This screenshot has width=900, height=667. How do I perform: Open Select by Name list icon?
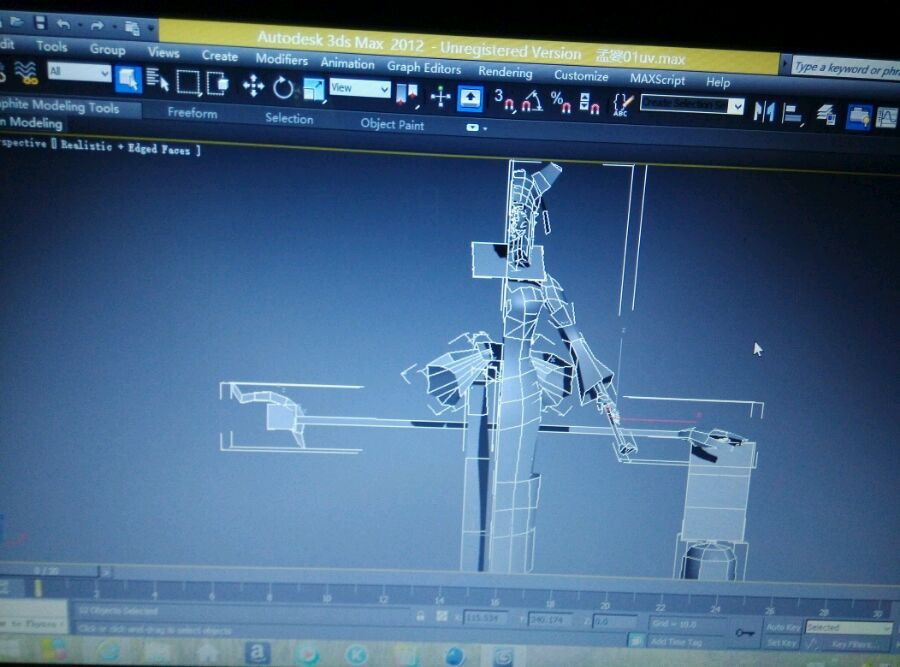click(157, 80)
